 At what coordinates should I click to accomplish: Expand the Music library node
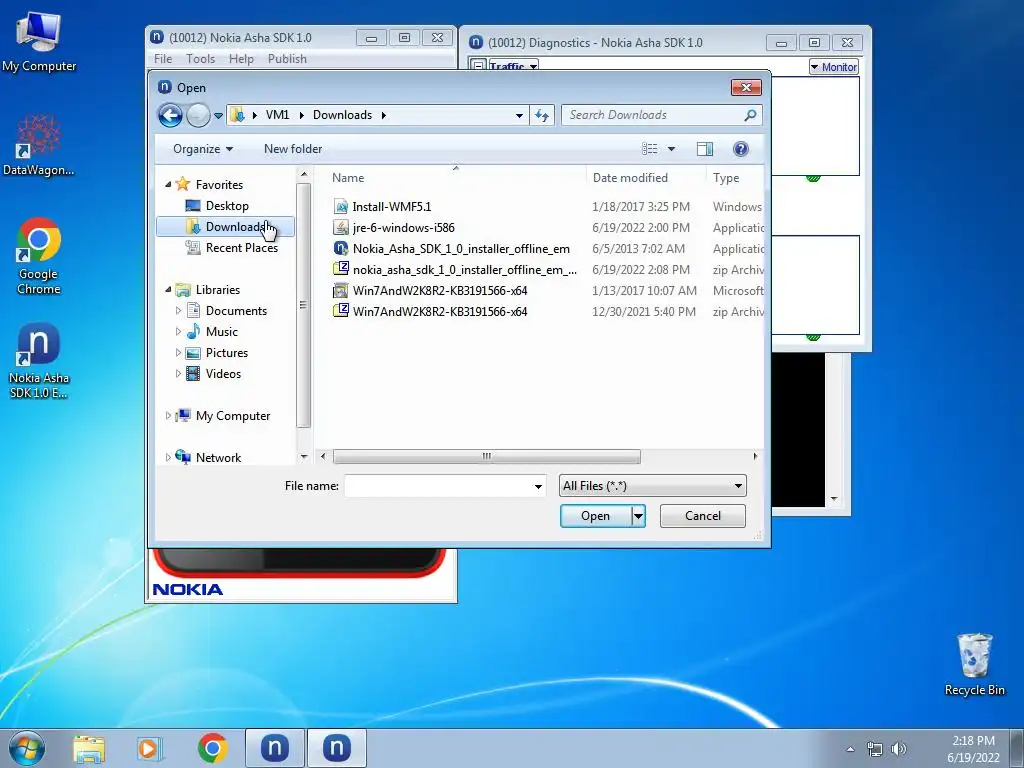pos(178,332)
